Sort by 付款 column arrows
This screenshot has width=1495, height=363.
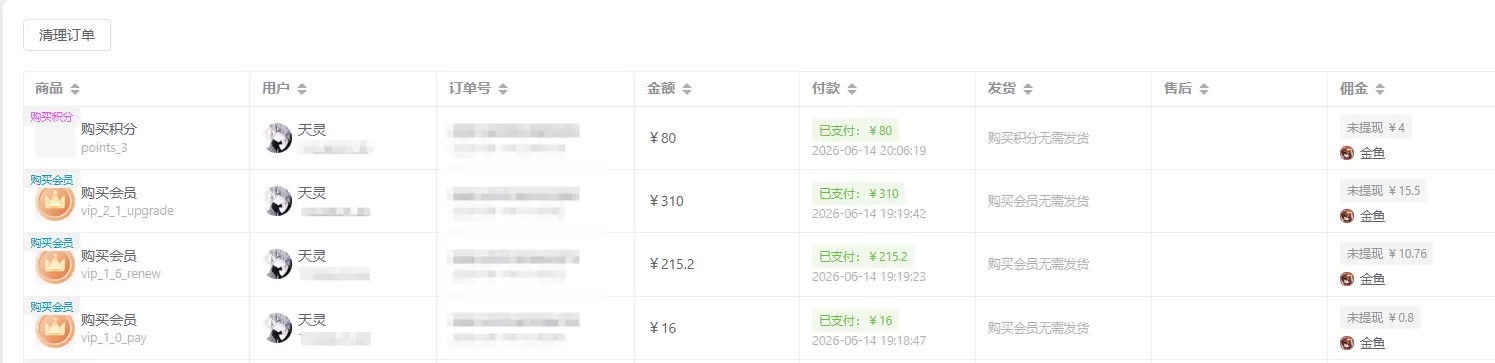852,89
